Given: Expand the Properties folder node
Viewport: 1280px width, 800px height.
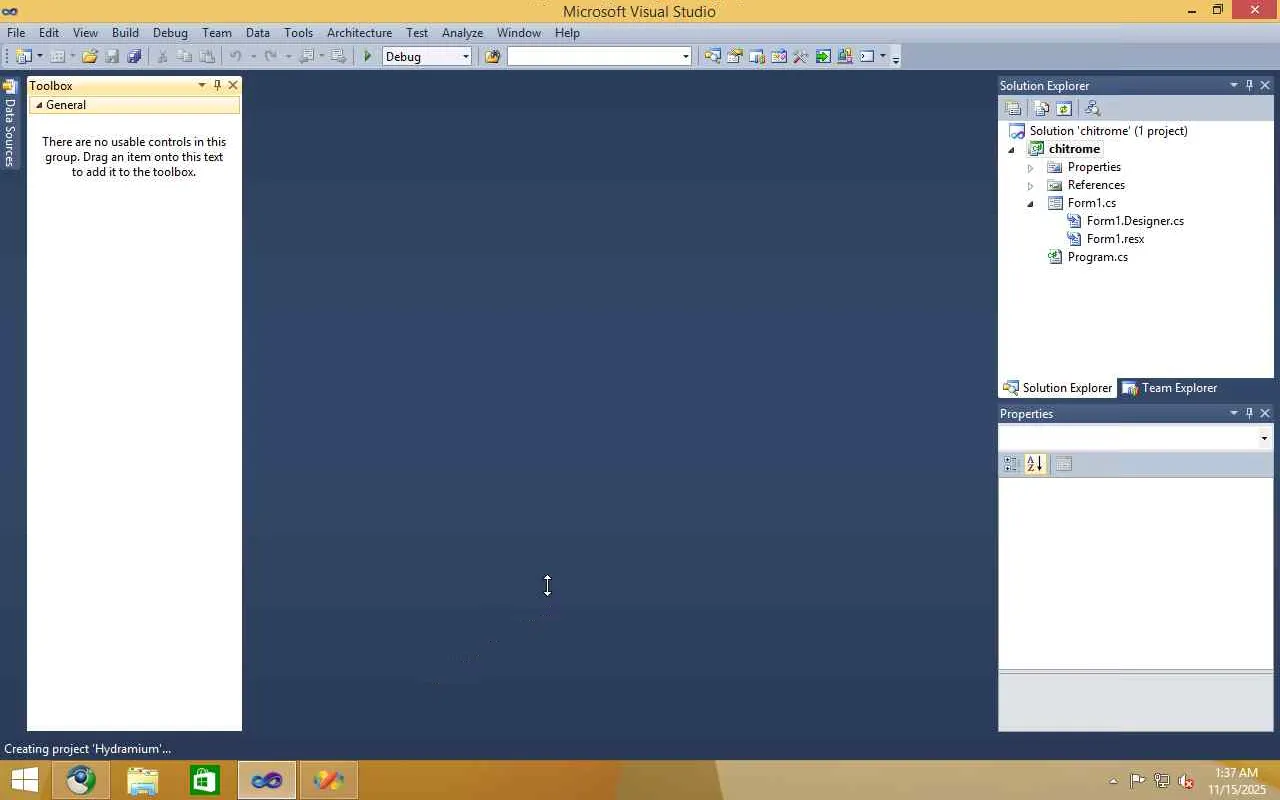Looking at the screenshot, I should [x=1030, y=168].
